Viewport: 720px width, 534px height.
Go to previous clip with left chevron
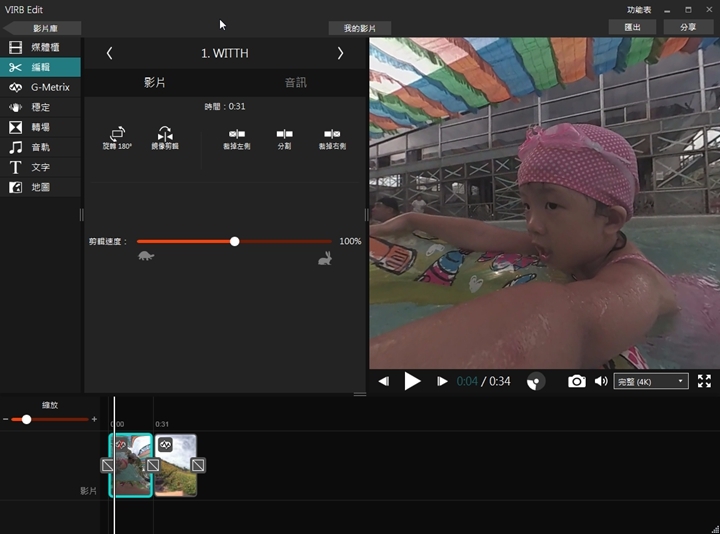(109, 53)
